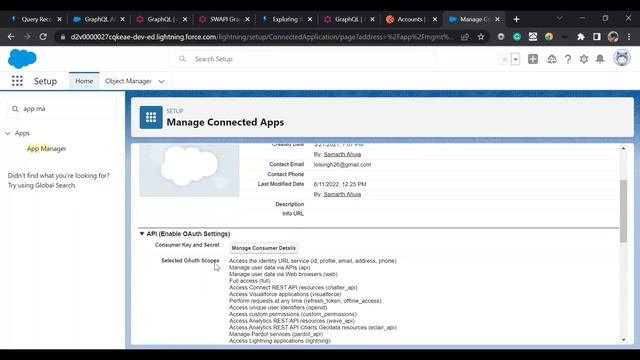The image size is (640, 360).
Task: Go forward in browser
Action: (x=27, y=37)
